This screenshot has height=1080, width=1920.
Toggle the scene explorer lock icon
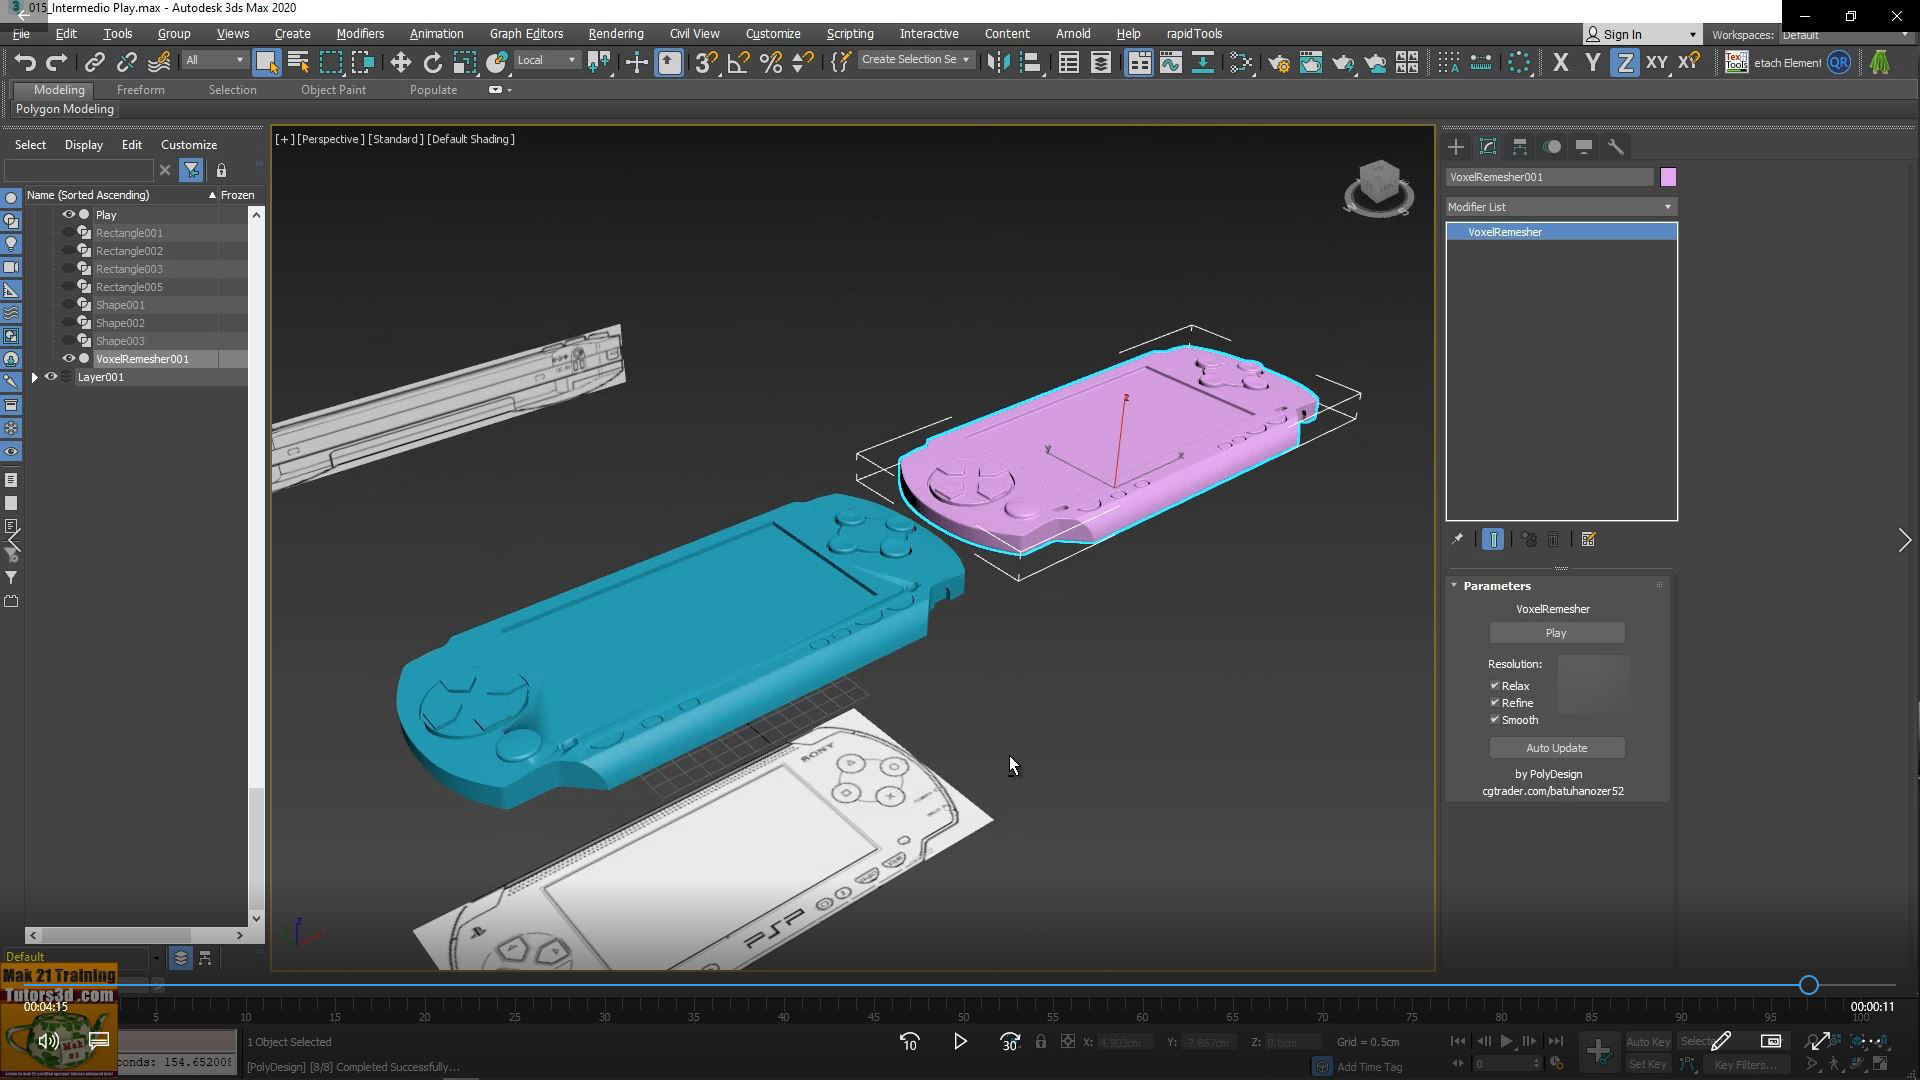click(x=221, y=171)
